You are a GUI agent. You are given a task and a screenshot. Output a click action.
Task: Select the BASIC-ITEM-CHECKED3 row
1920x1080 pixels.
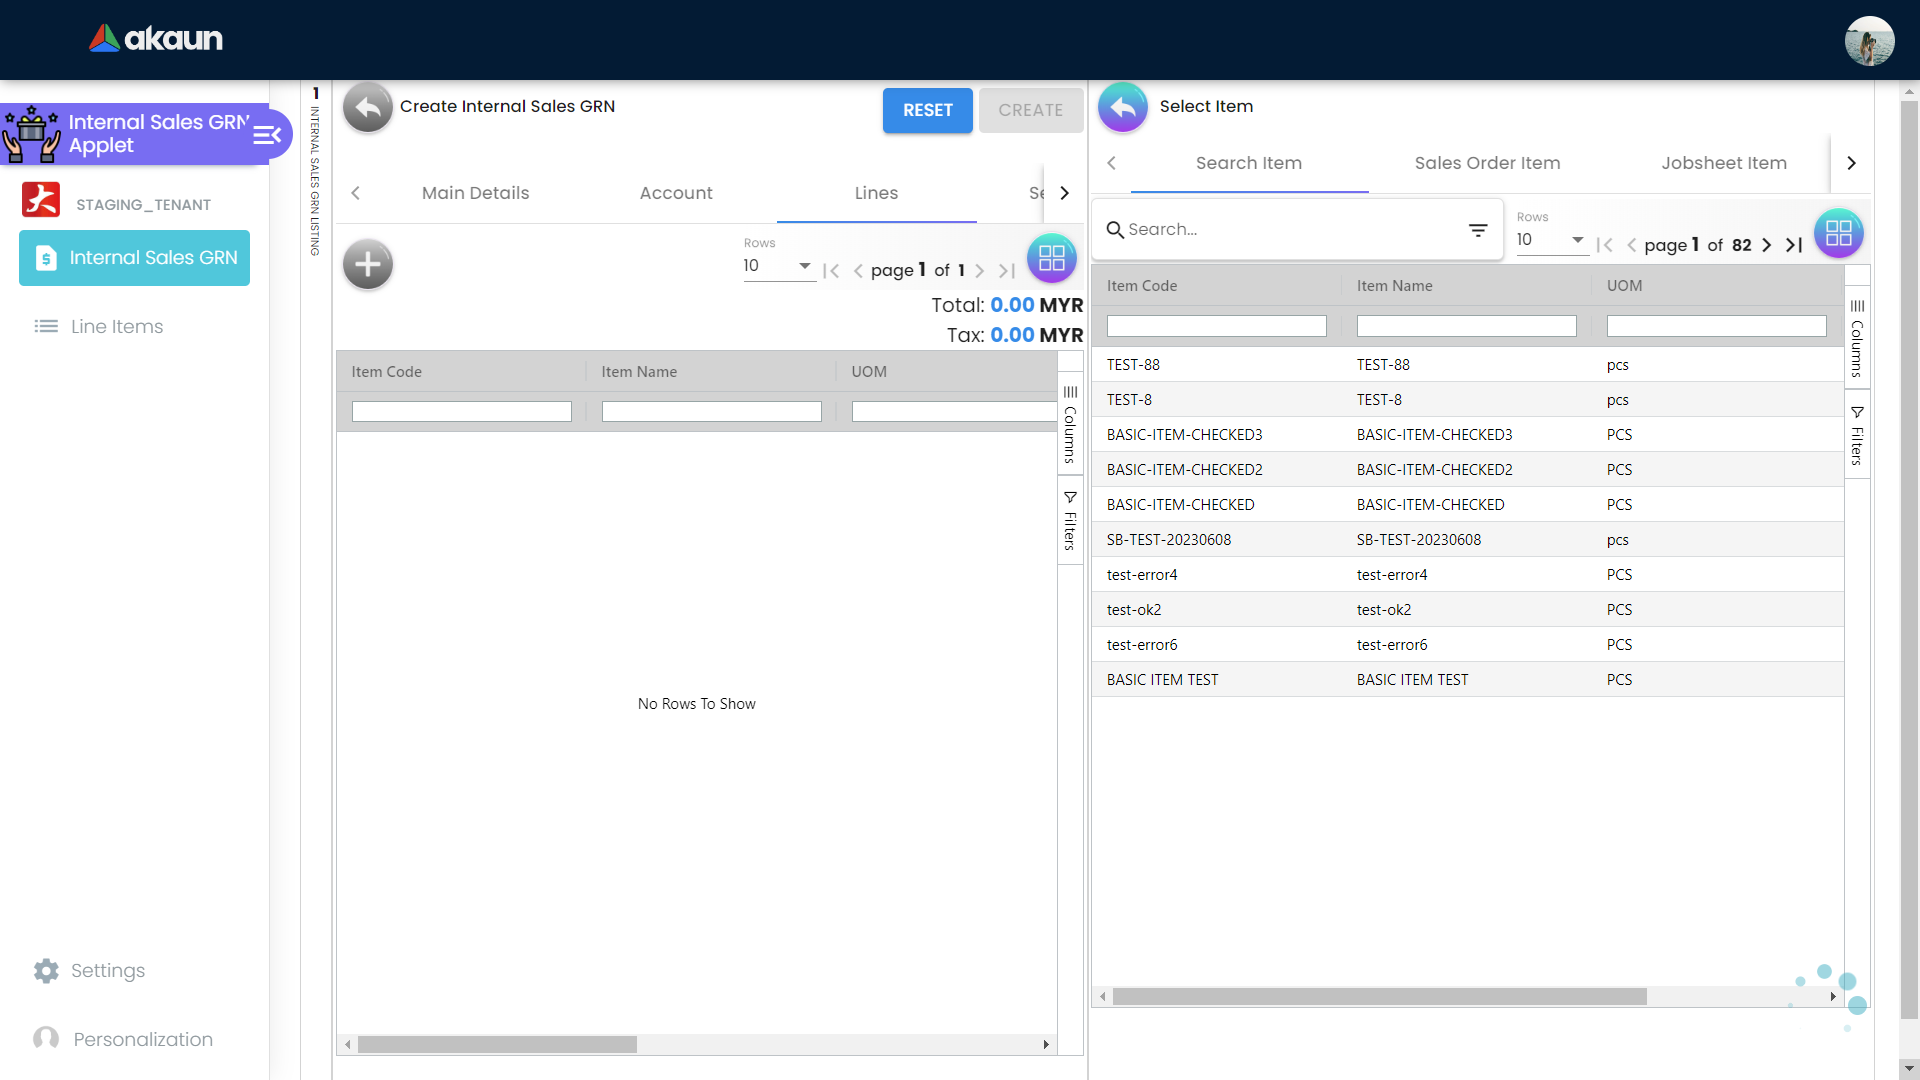click(1184, 435)
